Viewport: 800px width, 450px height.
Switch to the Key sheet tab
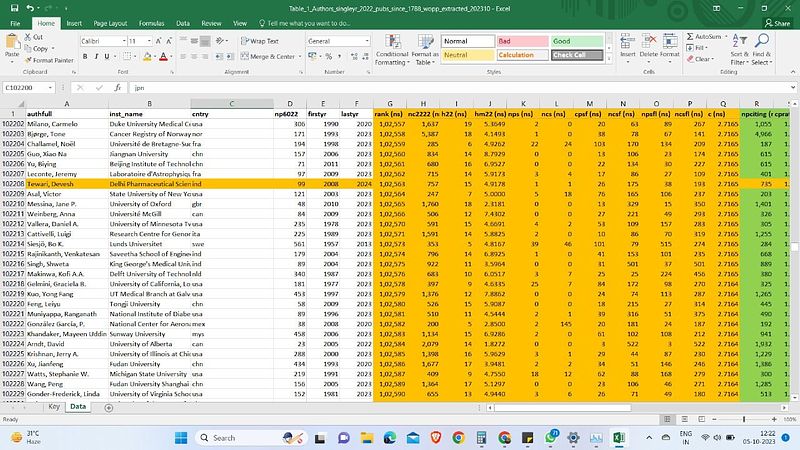coord(54,407)
